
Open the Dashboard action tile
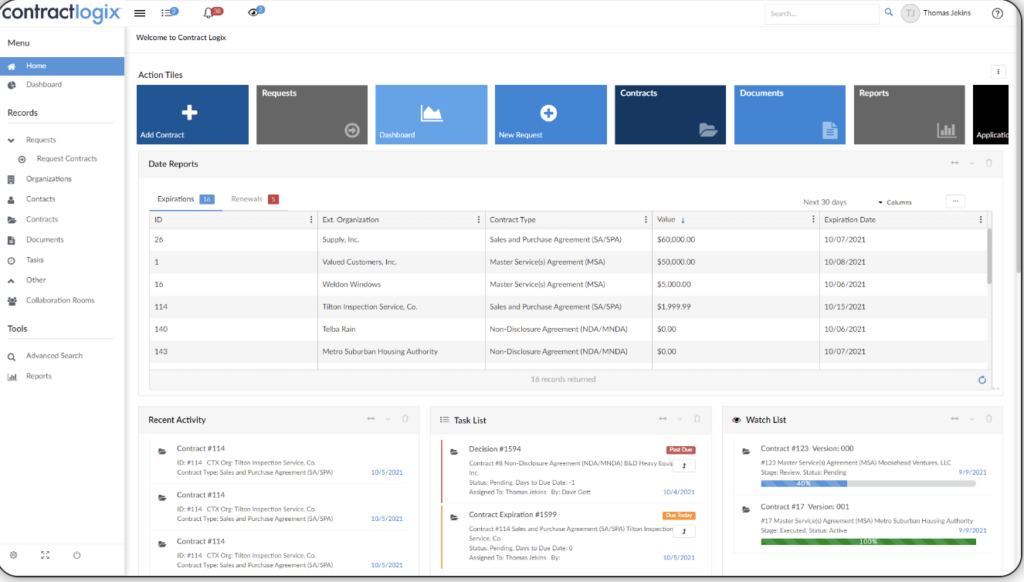(431, 114)
